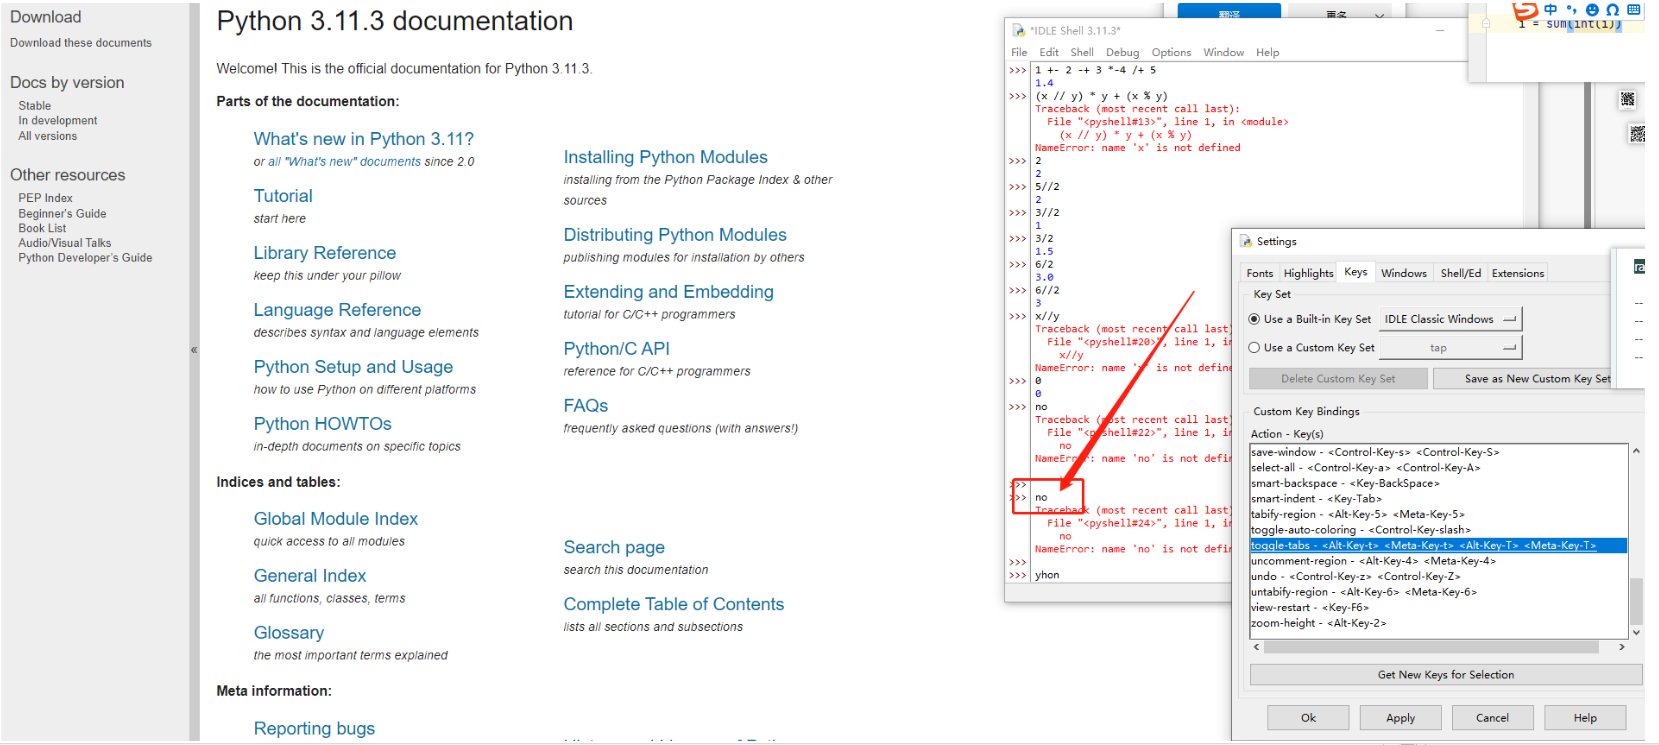This screenshot has height=745, width=1659.
Task: Open the Tutorial documentation link
Action: (283, 196)
